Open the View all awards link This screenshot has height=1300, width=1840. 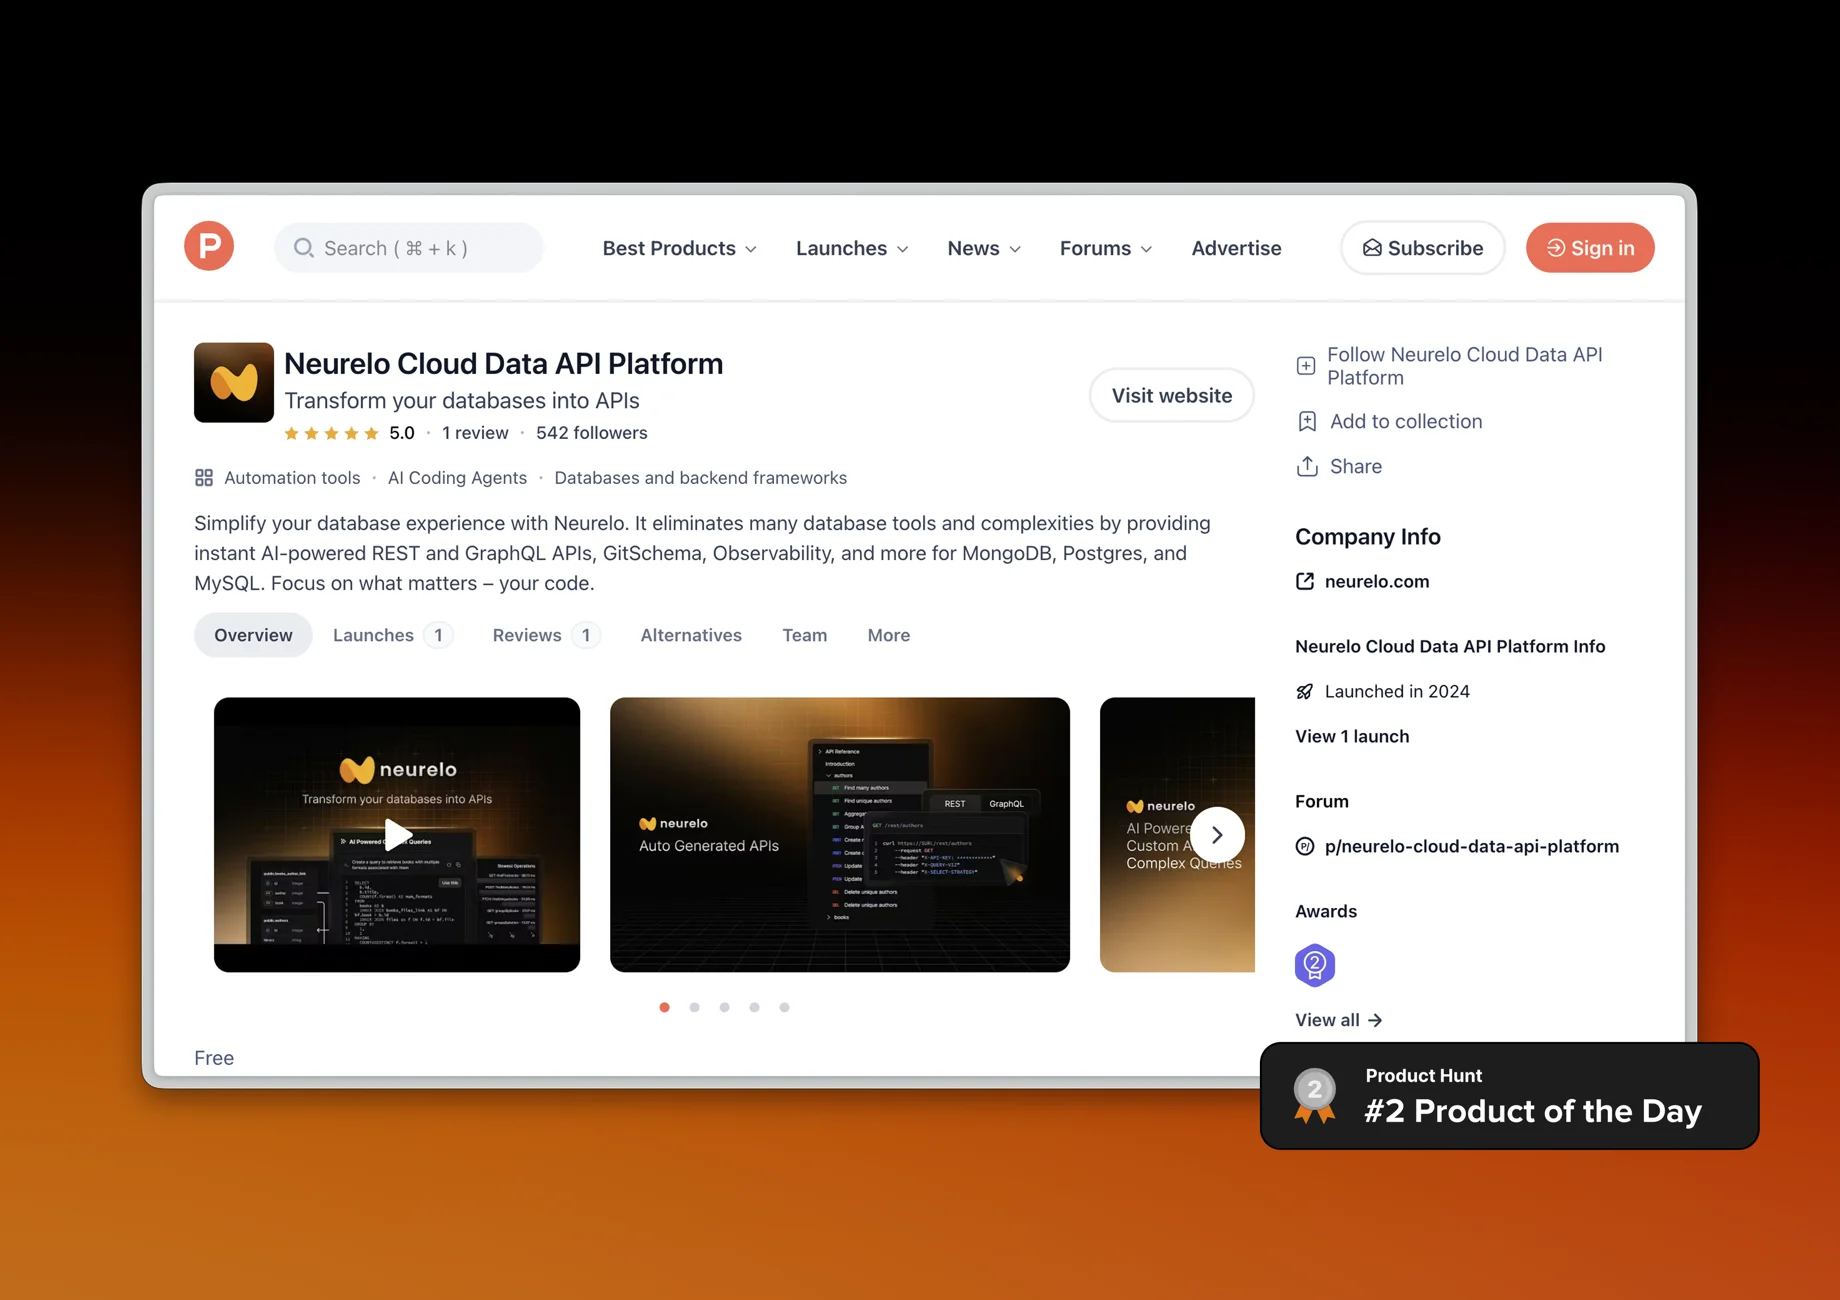(1338, 1019)
